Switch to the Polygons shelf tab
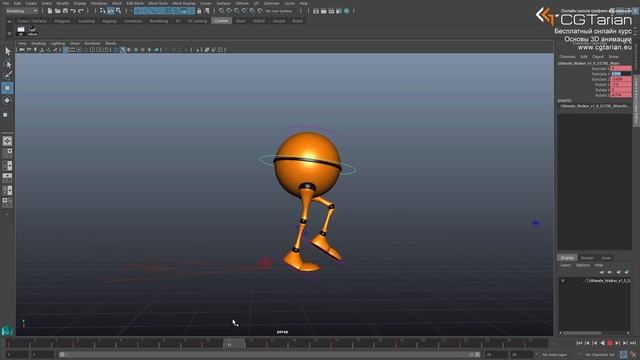The height and width of the screenshot is (360, 640). coord(62,21)
